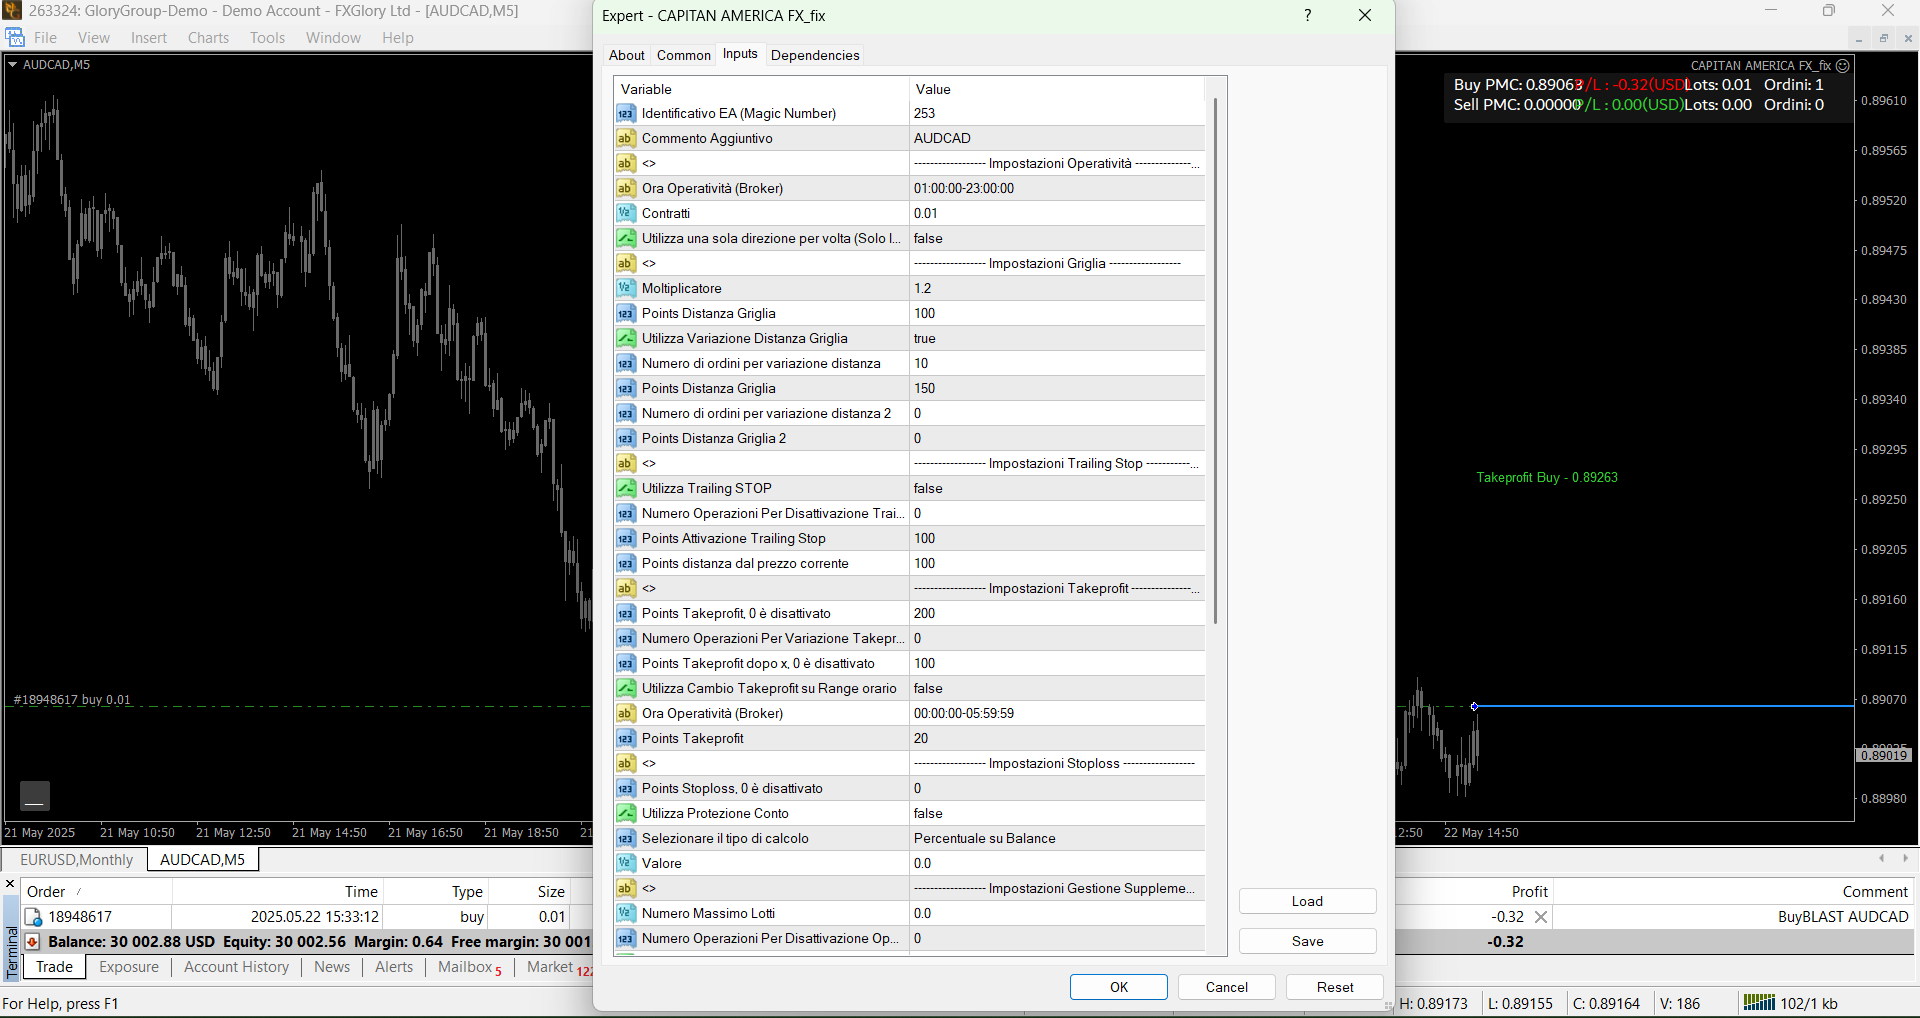Click the Expert Advisor smiley face icon

[1843, 66]
